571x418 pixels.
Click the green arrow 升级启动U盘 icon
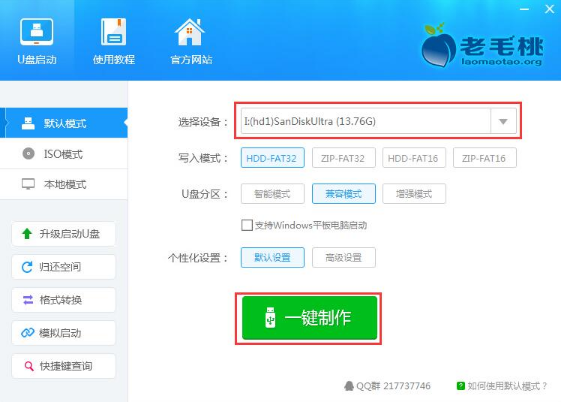[27, 234]
